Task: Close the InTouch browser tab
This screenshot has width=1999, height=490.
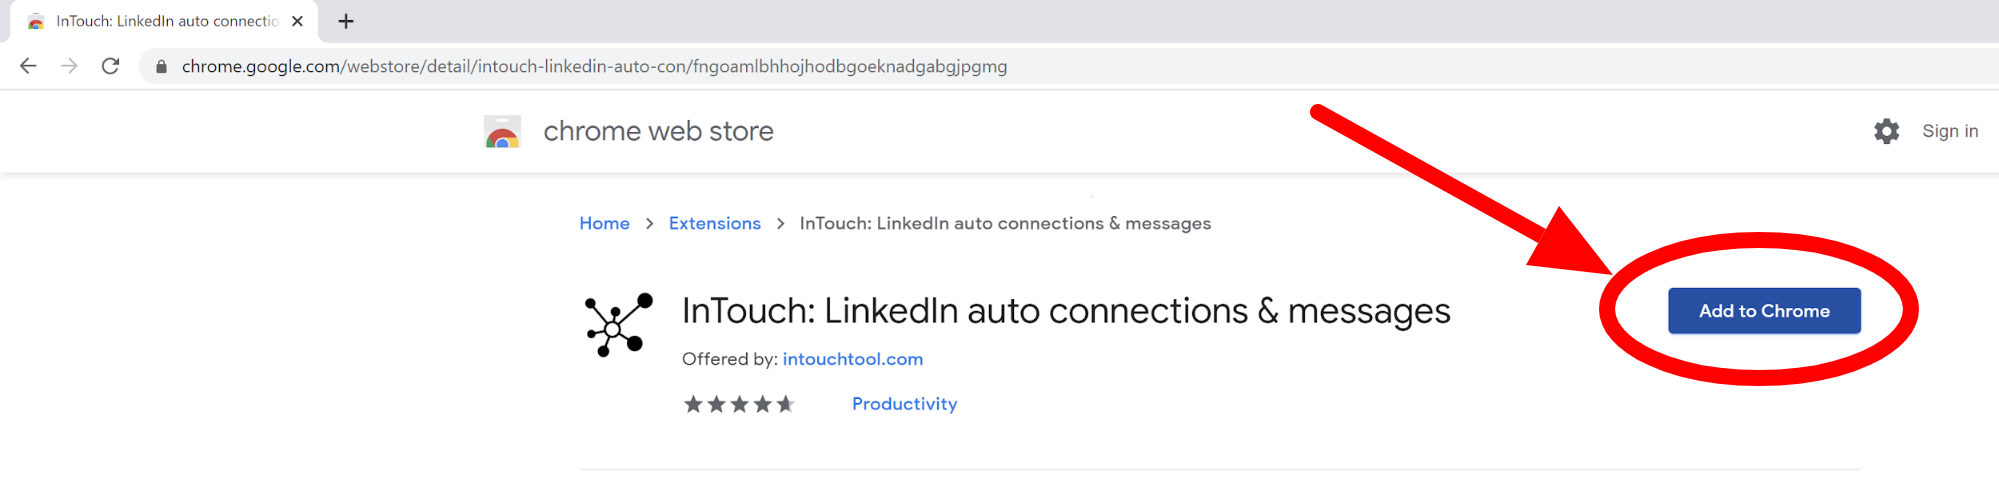Action: [x=297, y=21]
